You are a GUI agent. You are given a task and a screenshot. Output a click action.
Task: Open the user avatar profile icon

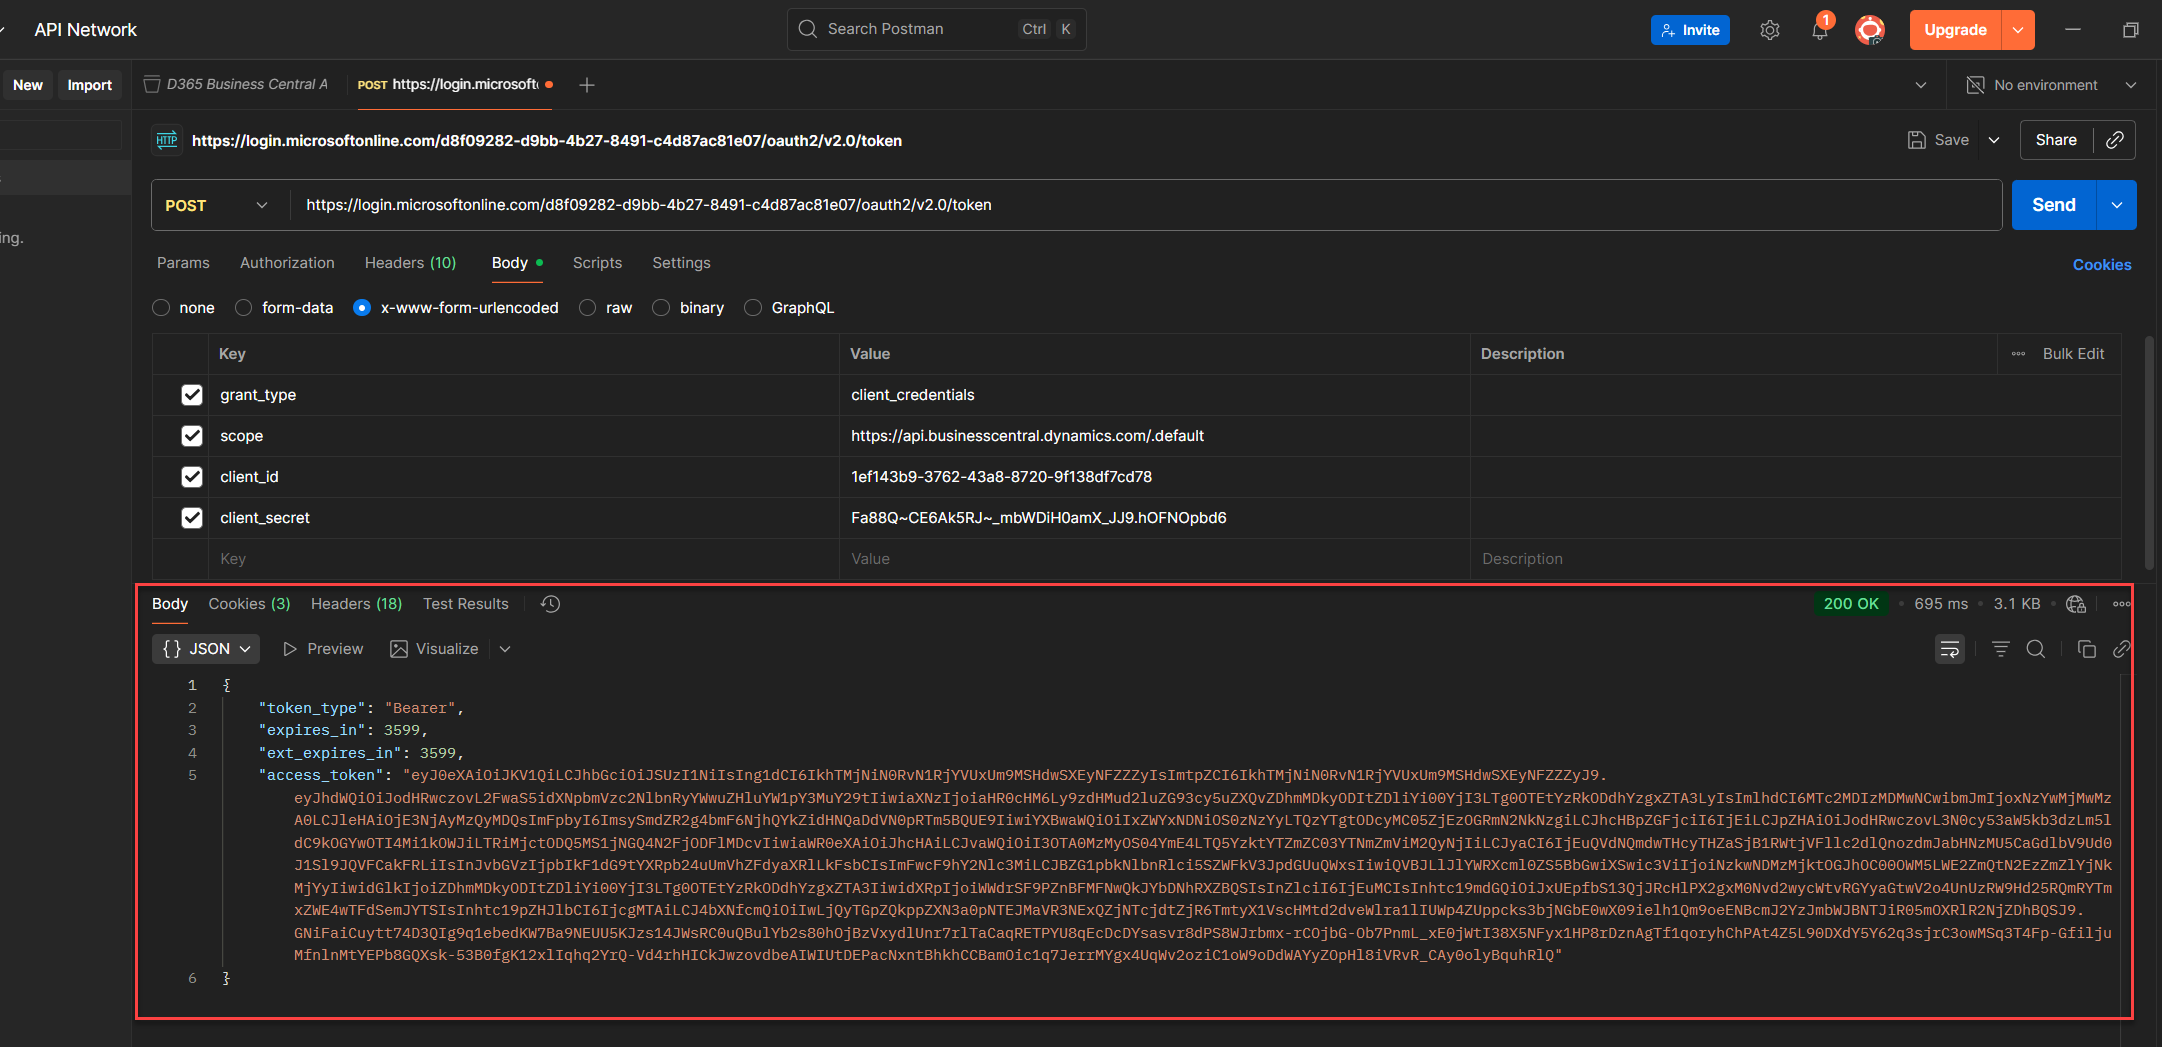[x=1870, y=30]
